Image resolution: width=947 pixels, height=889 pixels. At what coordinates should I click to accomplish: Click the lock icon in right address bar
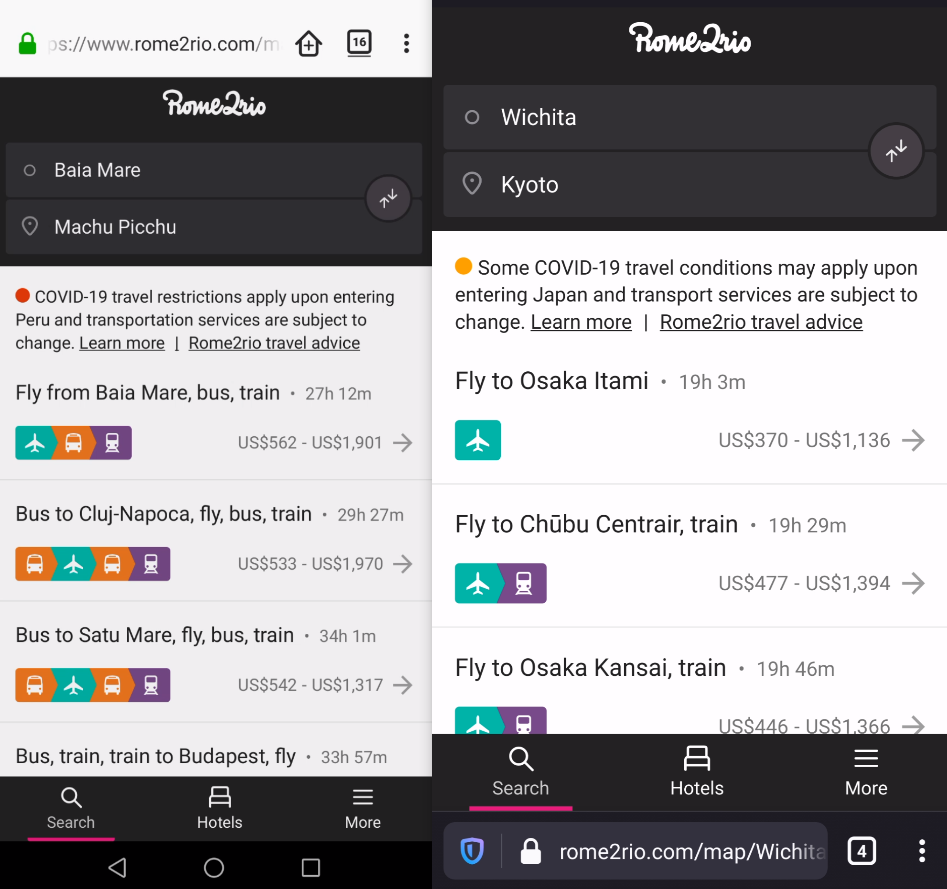(531, 851)
